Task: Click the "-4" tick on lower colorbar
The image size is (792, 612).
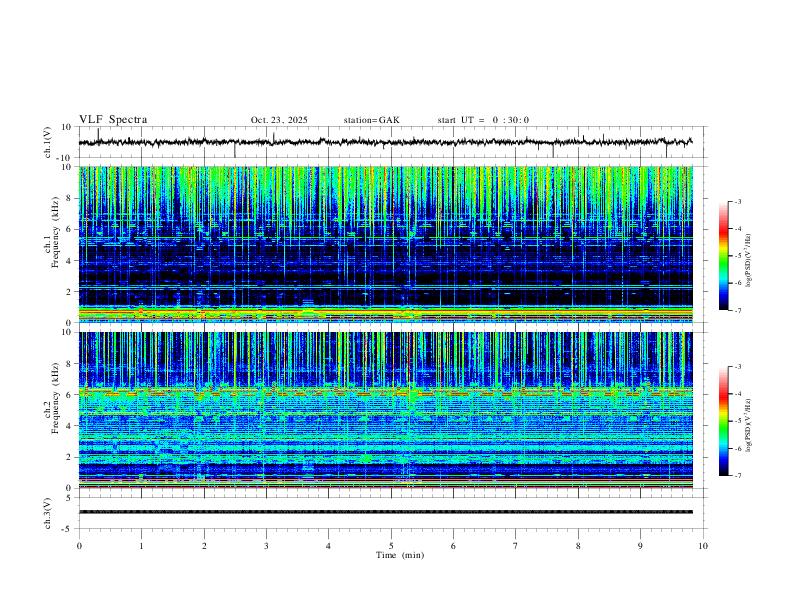Action: click(x=737, y=394)
